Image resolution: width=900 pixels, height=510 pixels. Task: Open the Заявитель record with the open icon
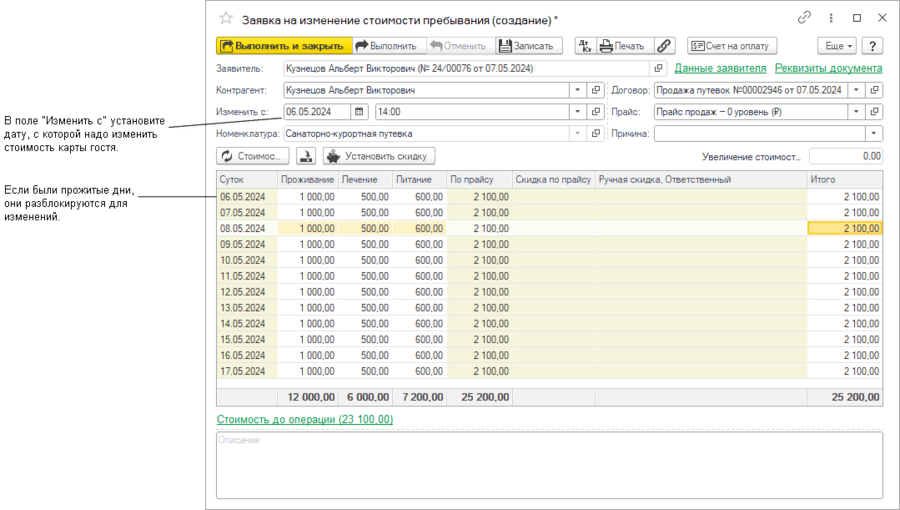coord(658,69)
